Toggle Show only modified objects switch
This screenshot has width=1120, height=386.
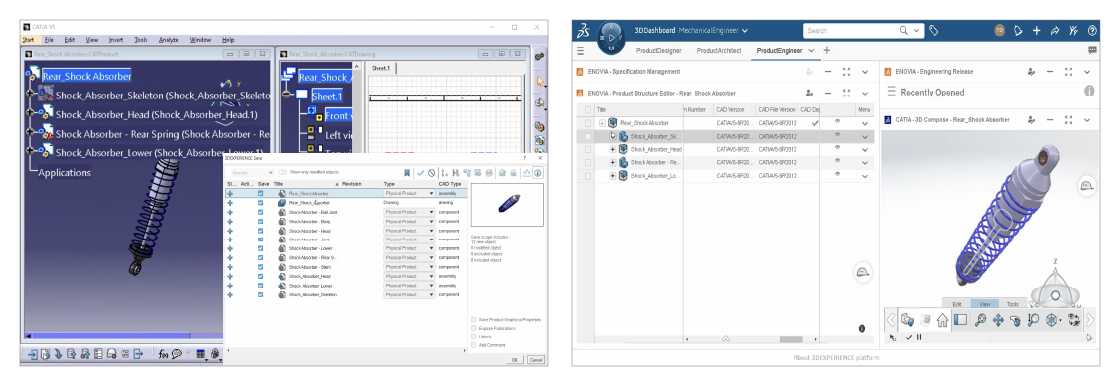(x=282, y=172)
